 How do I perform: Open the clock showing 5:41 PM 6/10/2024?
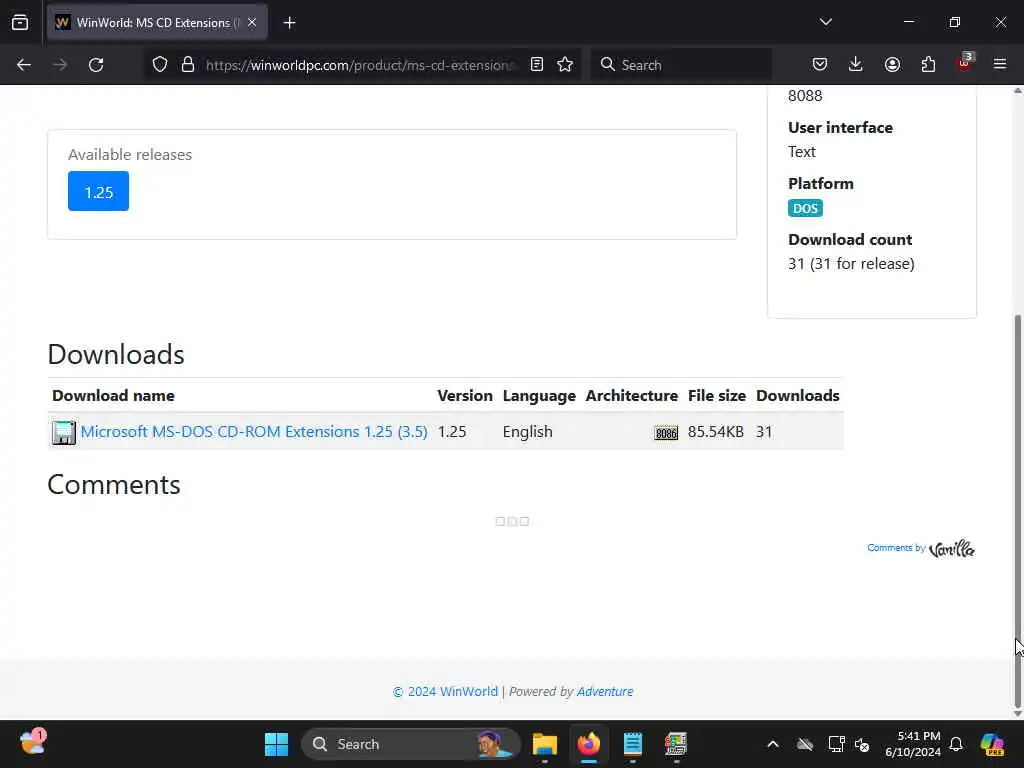(x=912, y=744)
